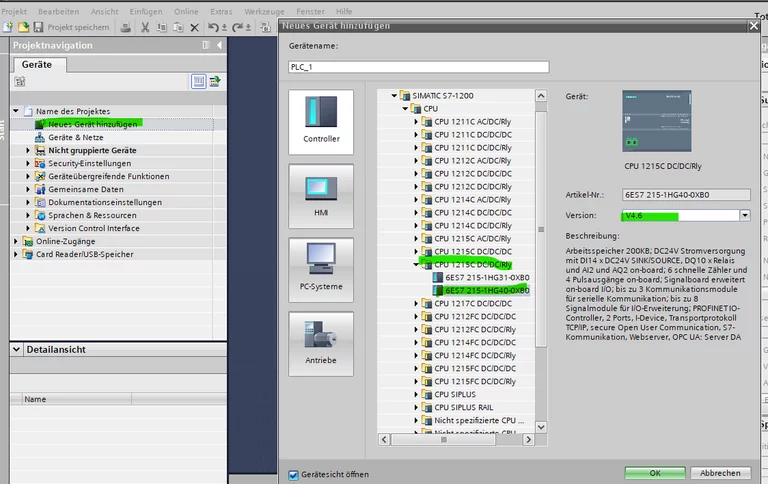
Task: Click the device list view icon in Projektnavigation
Action: [x=198, y=81]
